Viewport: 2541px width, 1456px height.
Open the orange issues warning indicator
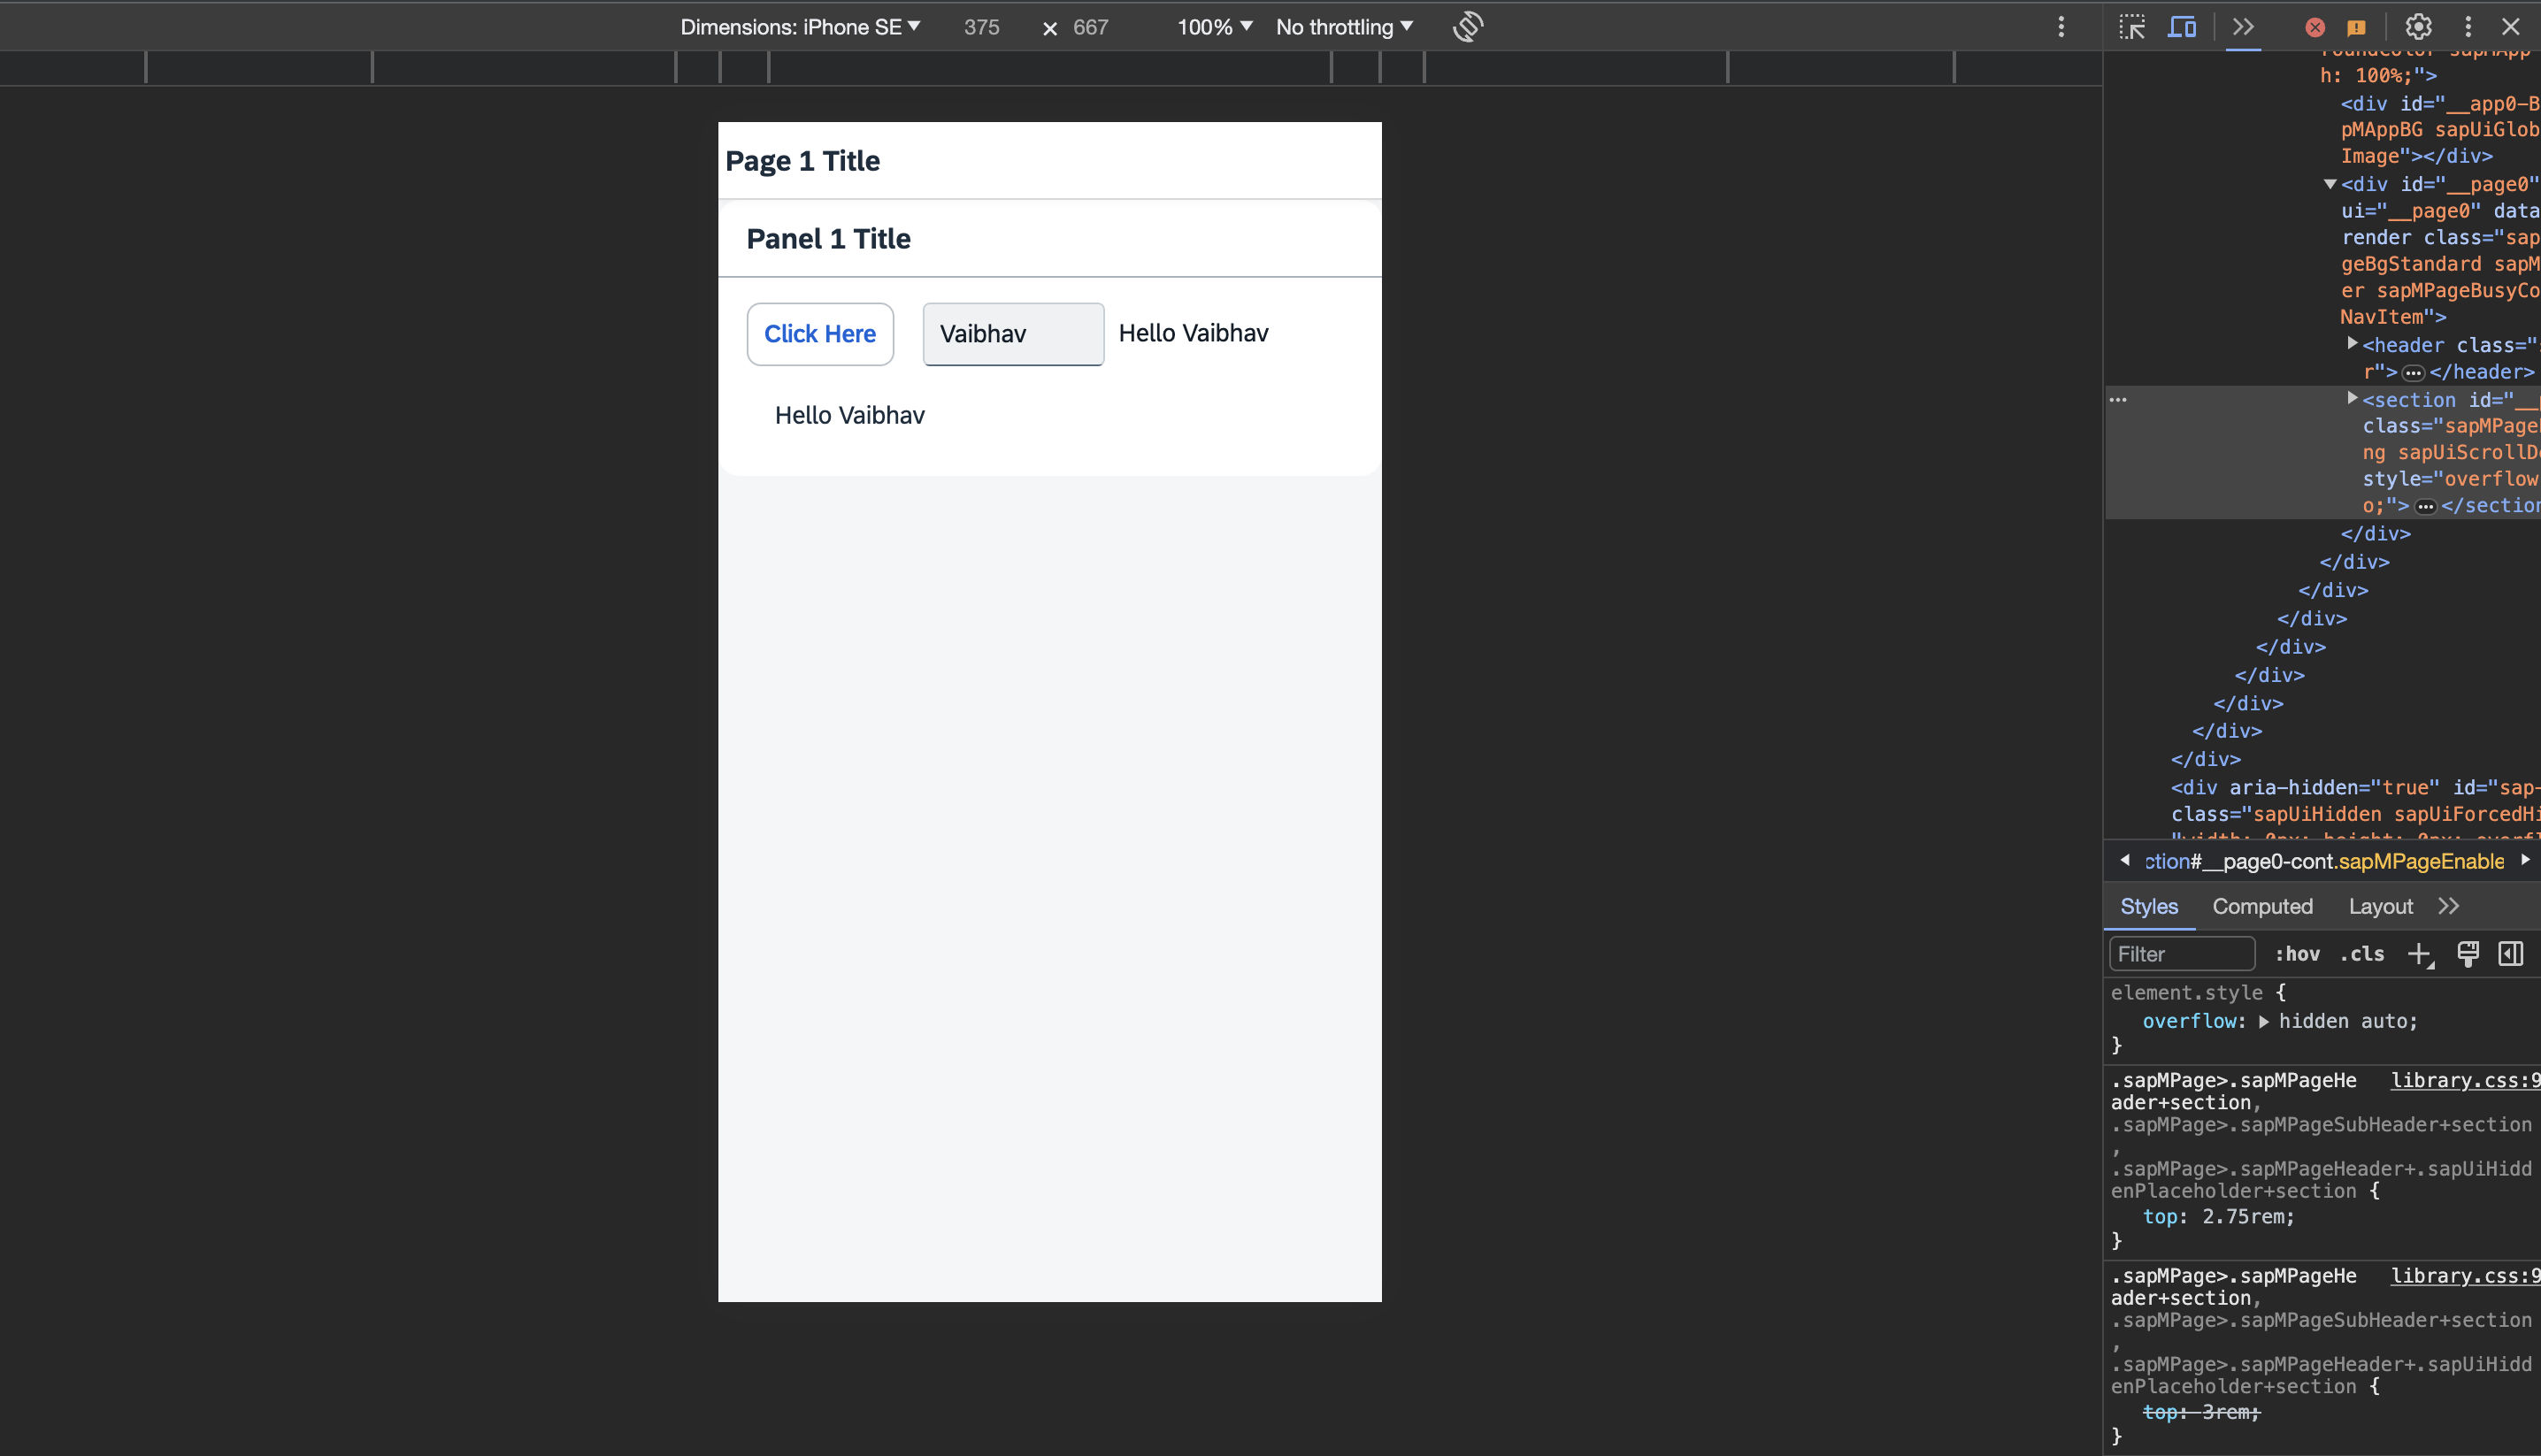coord(2356,27)
